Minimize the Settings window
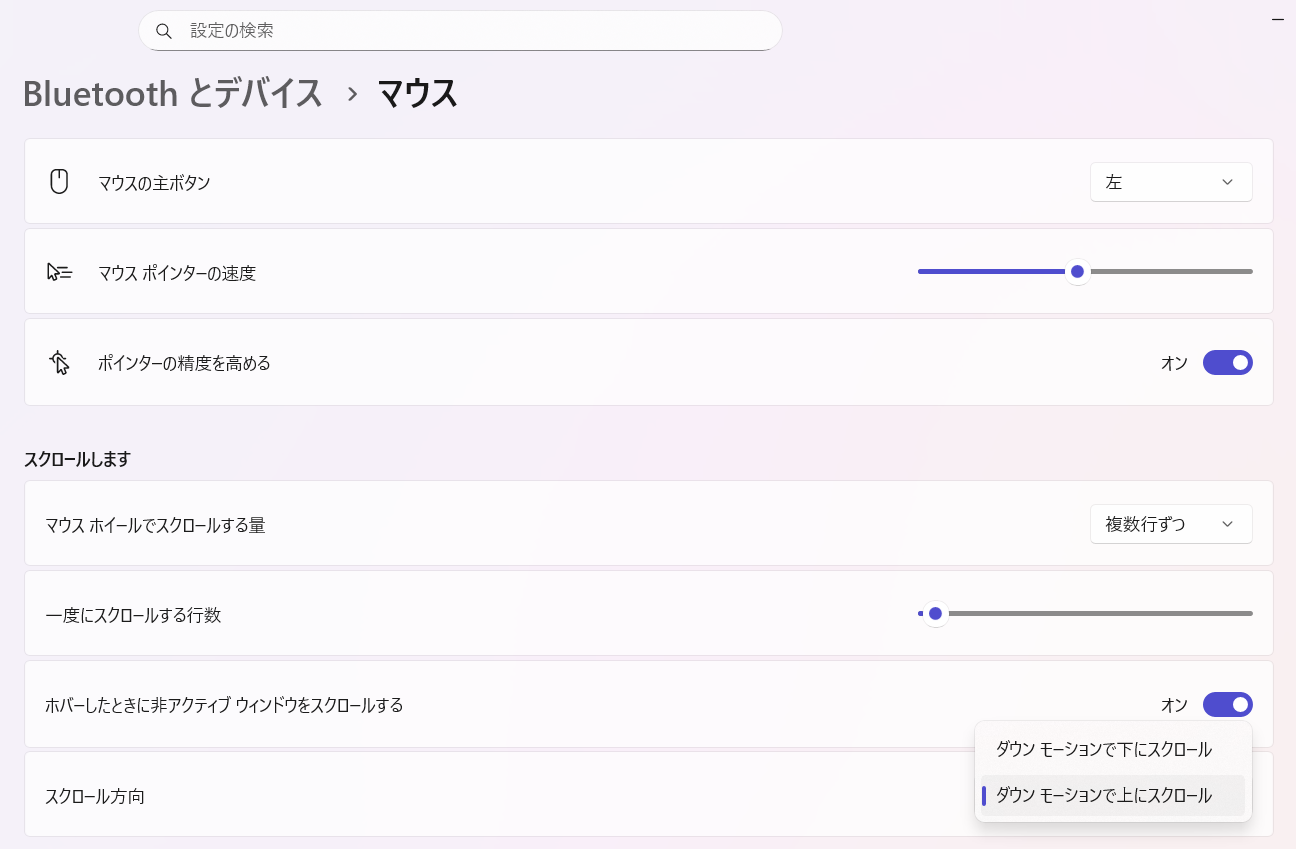This screenshot has height=849, width=1296. (1277, 19)
